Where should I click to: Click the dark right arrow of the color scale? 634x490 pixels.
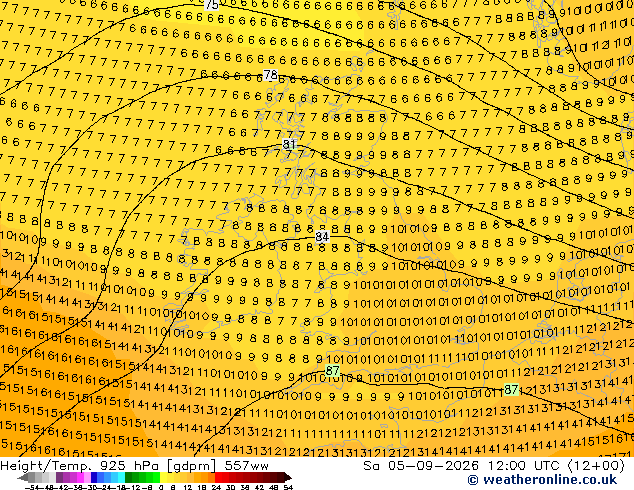tap(288, 477)
